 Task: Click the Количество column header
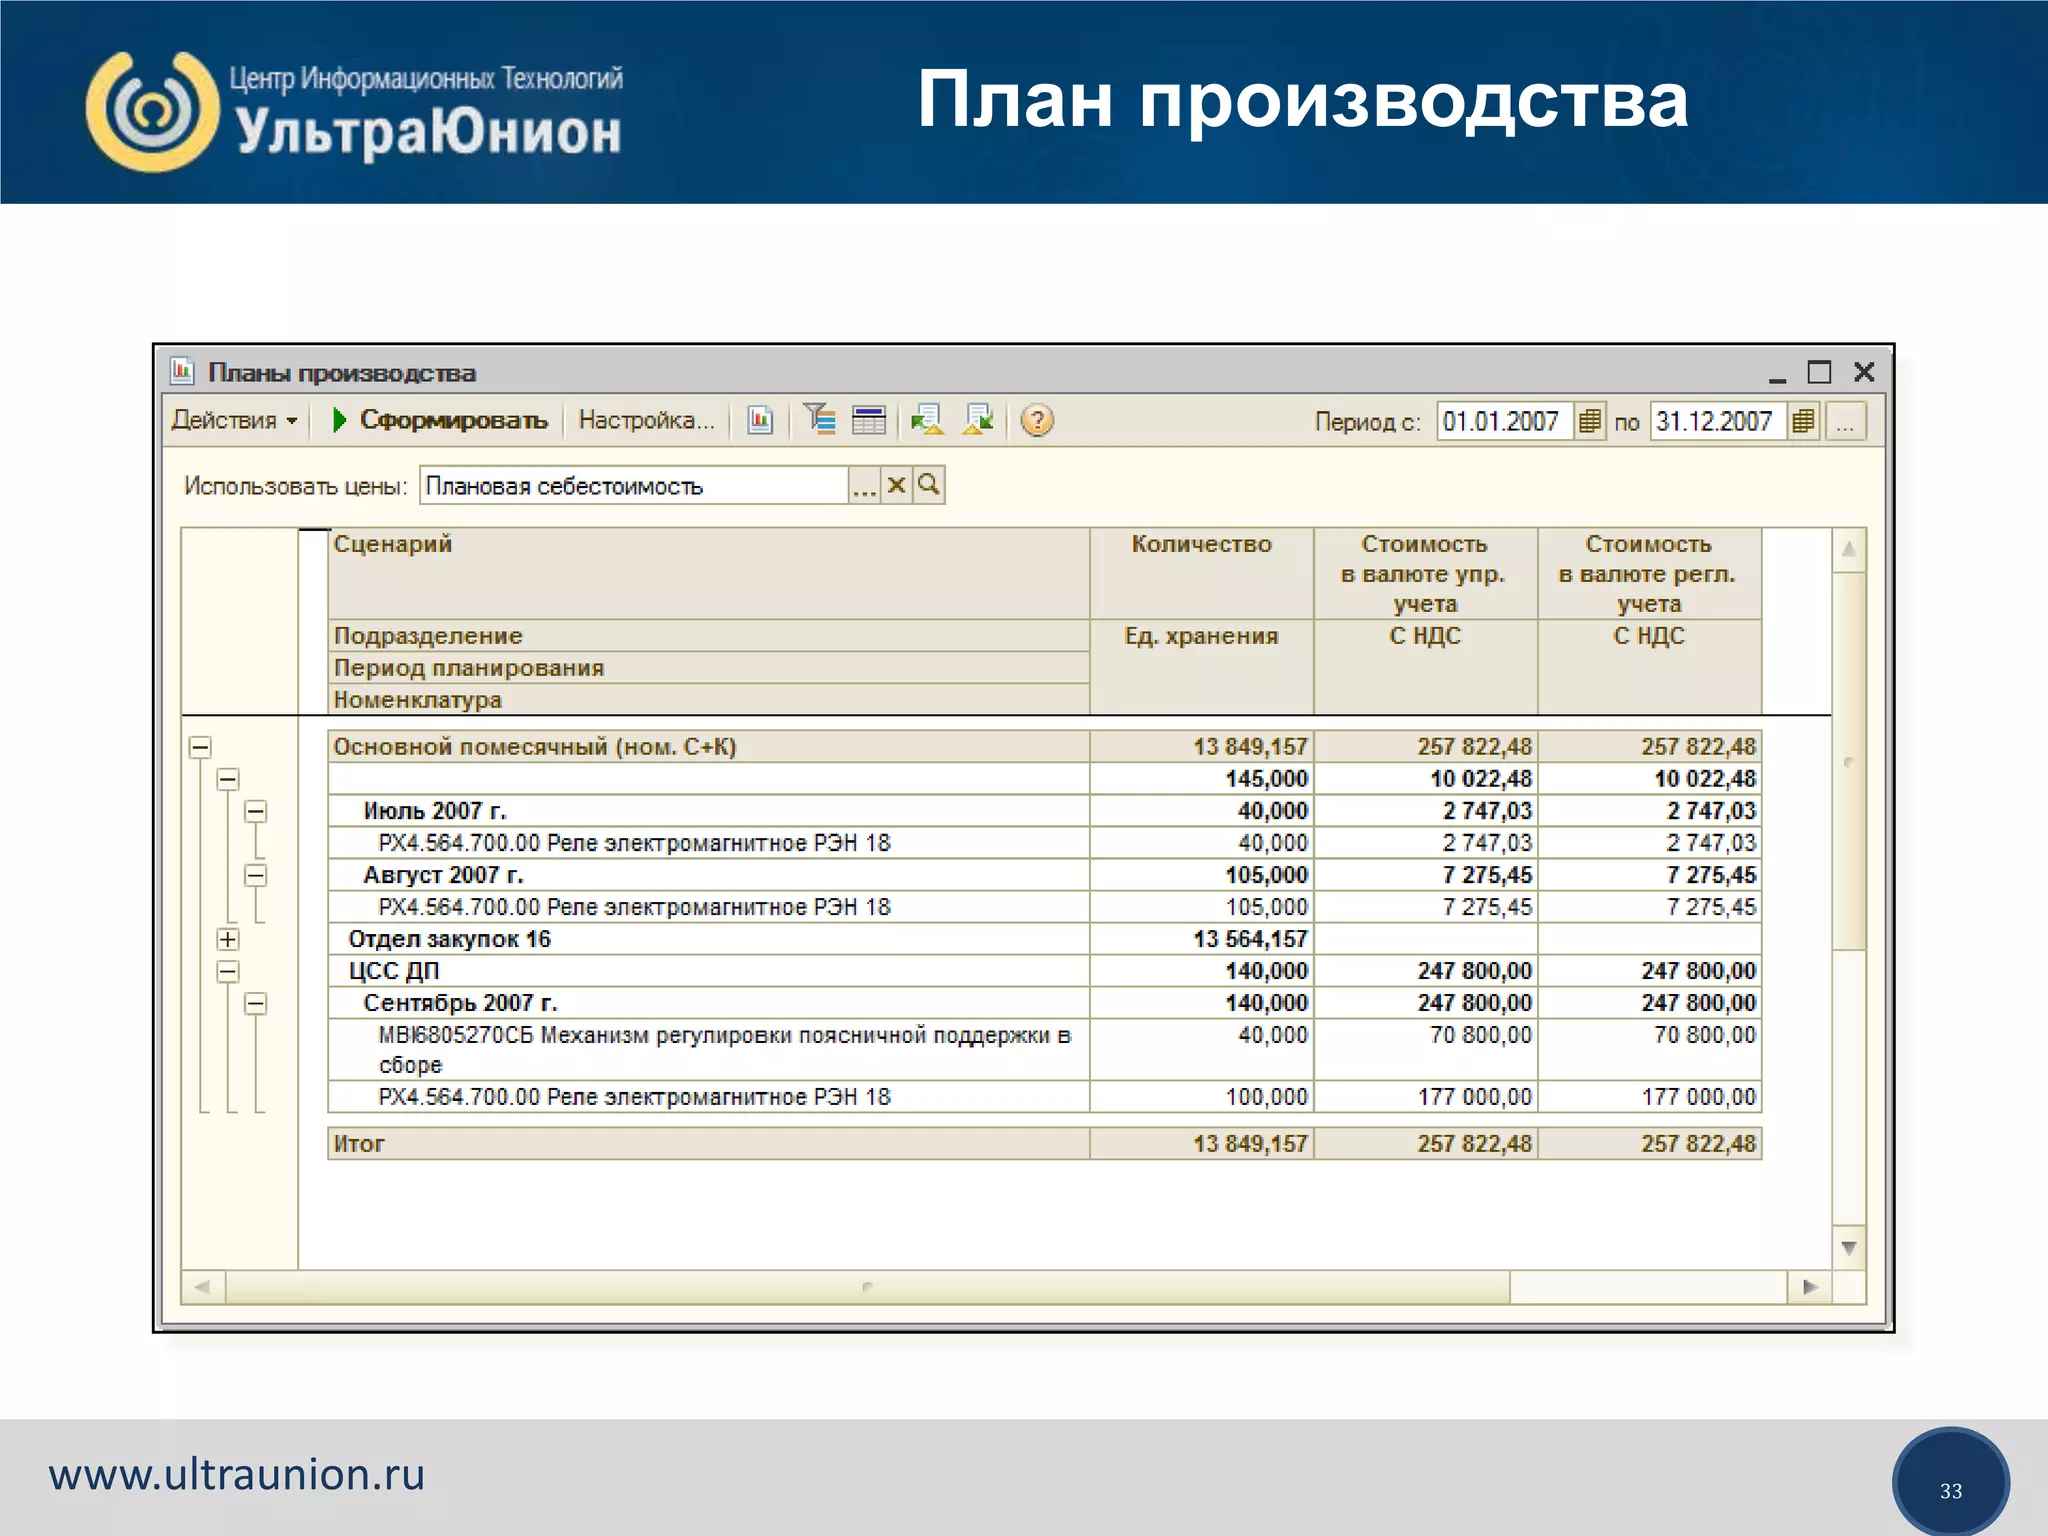point(1201,574)
